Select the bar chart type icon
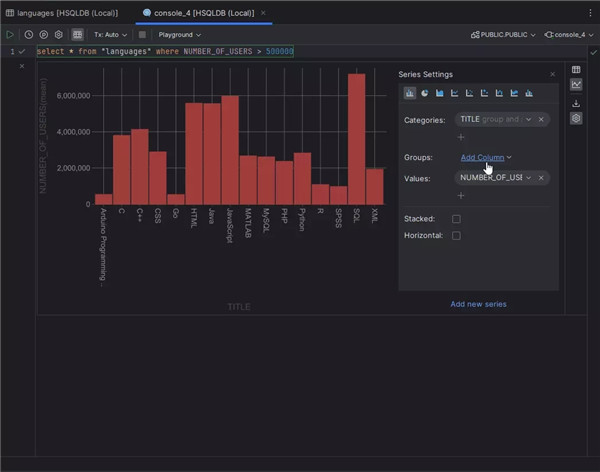This screenshot has width=600, height=472. coord(410,93)
